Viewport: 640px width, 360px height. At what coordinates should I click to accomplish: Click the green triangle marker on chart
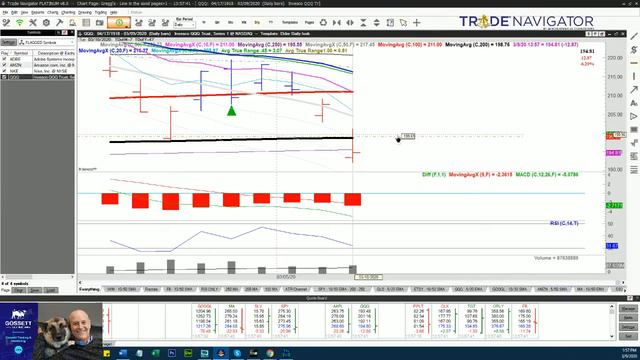(x=231, y=111)
